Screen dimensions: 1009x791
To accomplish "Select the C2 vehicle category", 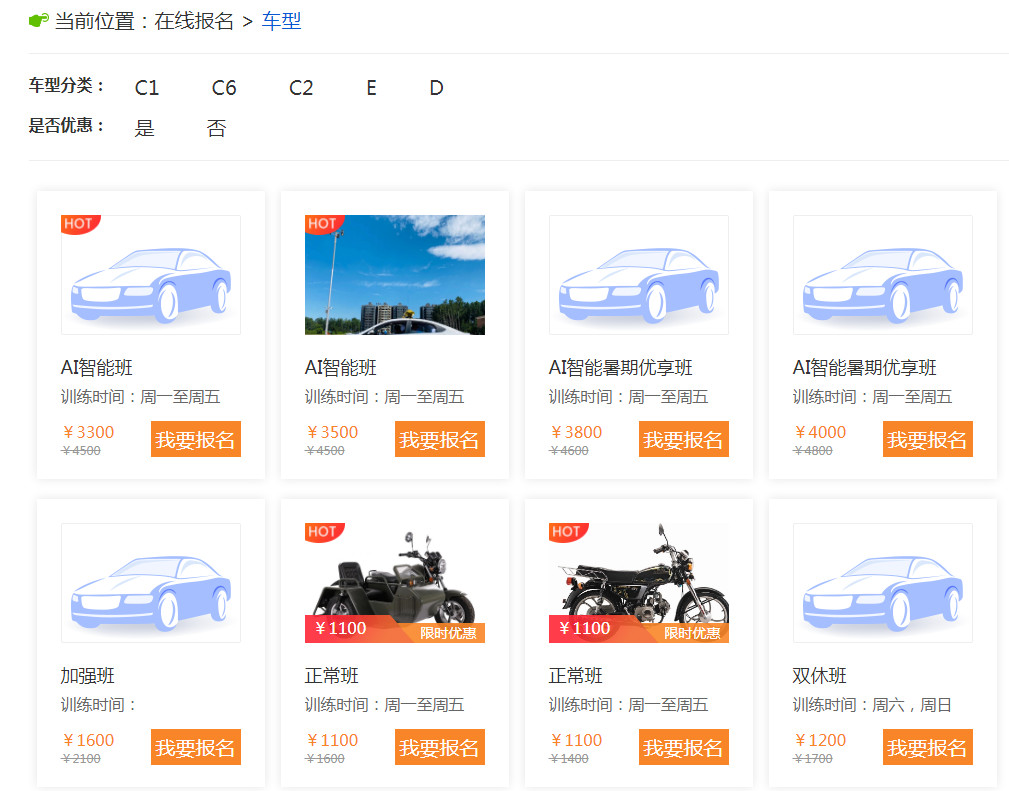I will [301, 88].
